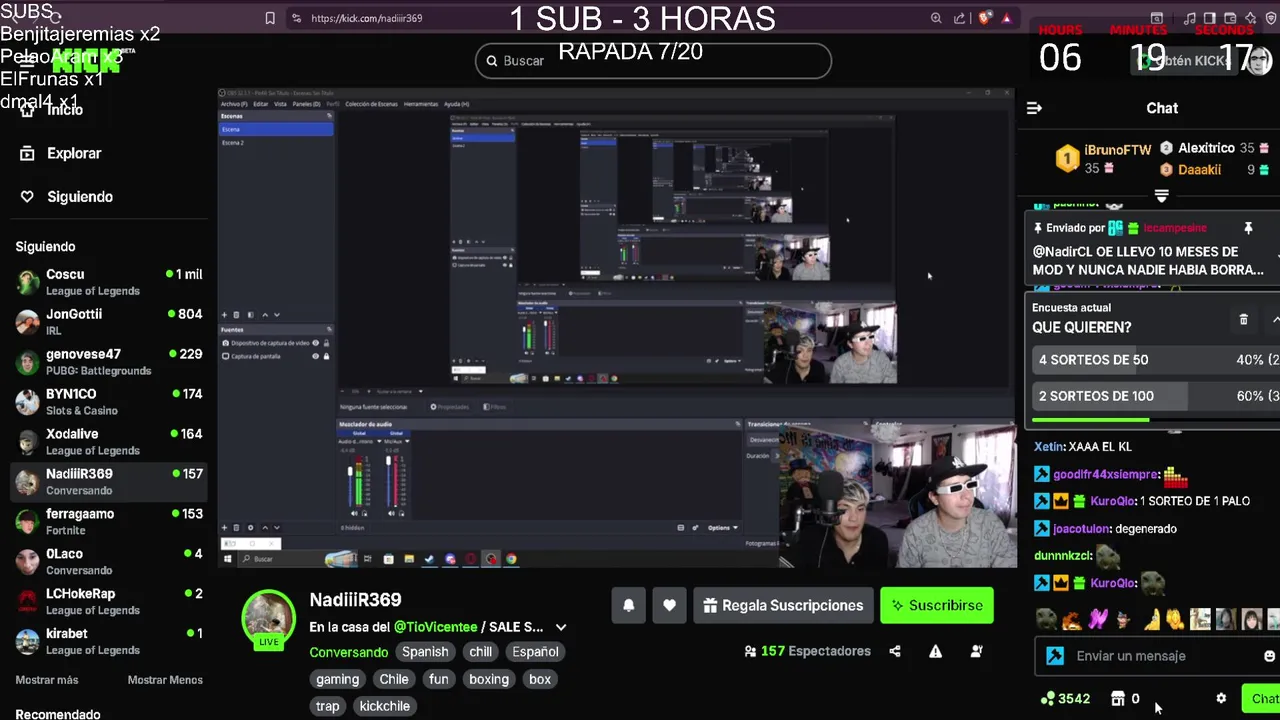Open the shop icon showing 0

(x=1126, y=699)
